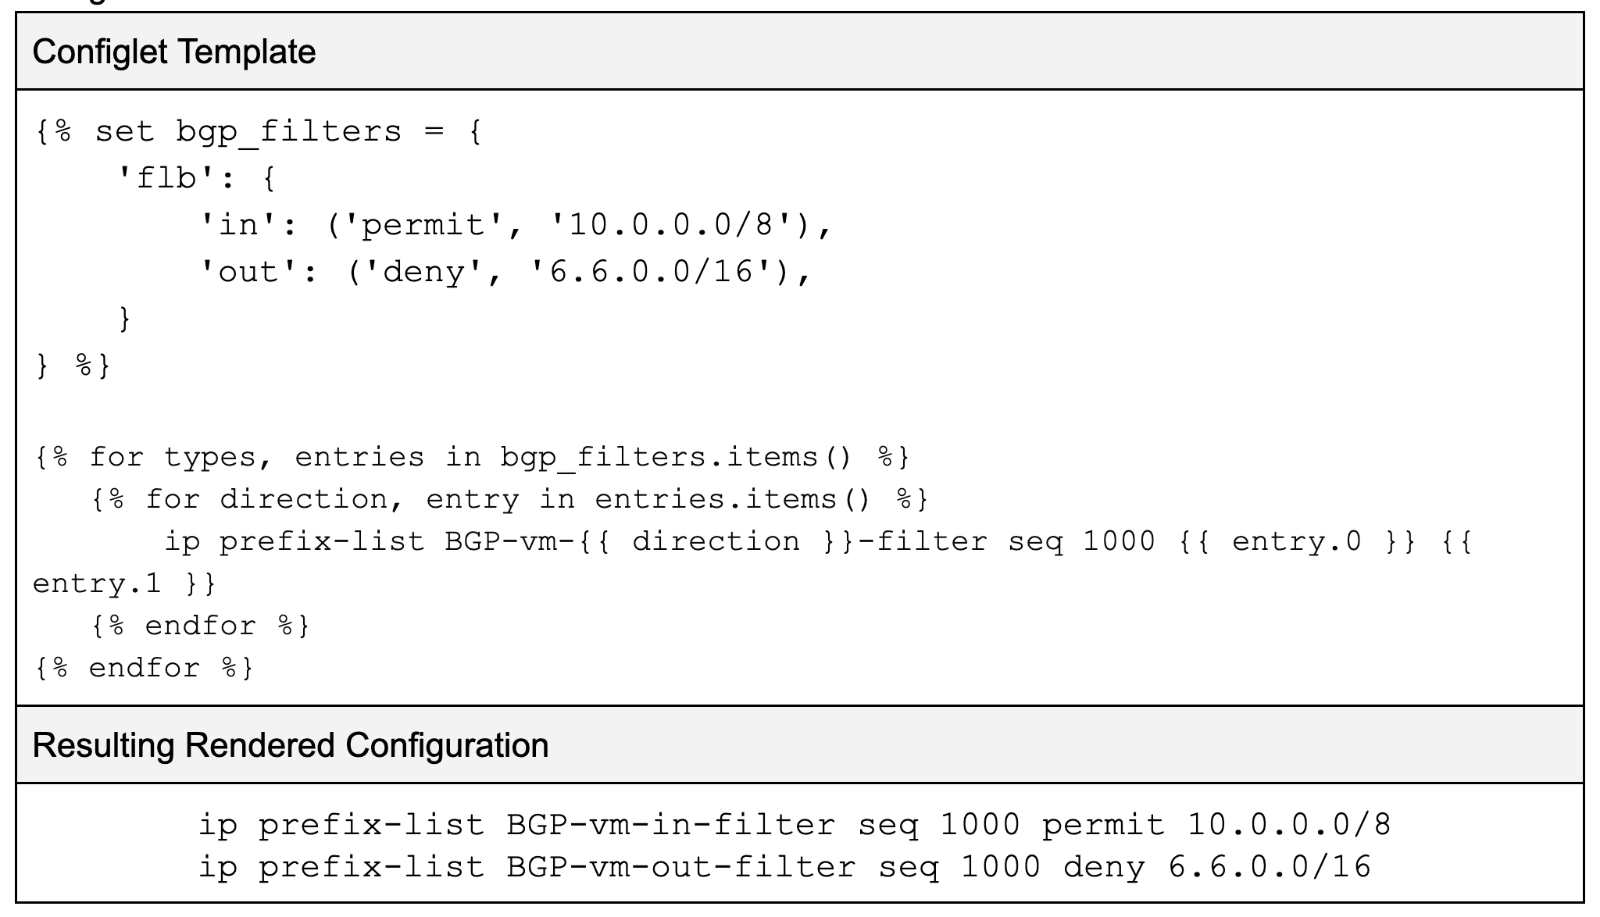
Task: Click the wrapped "entry.1 }}" line
Action: 124,583
